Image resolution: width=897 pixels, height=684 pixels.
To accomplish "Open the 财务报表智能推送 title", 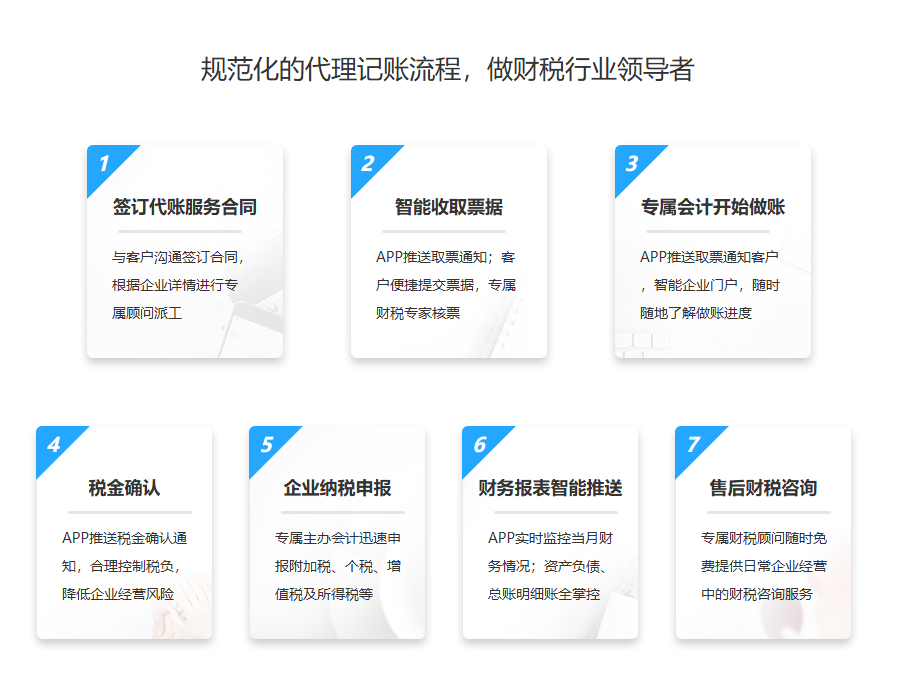I will click(551, 489).
